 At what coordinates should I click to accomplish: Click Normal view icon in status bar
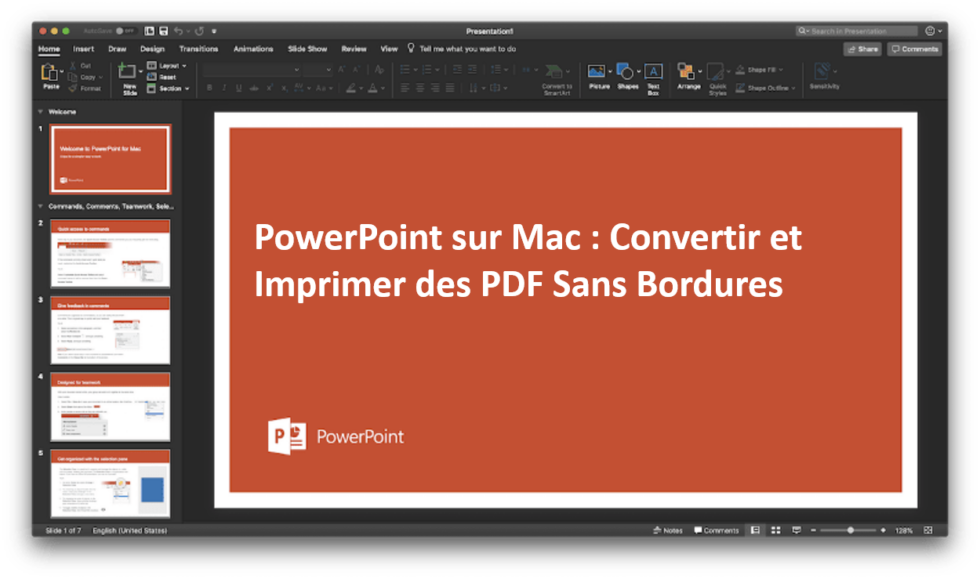755,530
